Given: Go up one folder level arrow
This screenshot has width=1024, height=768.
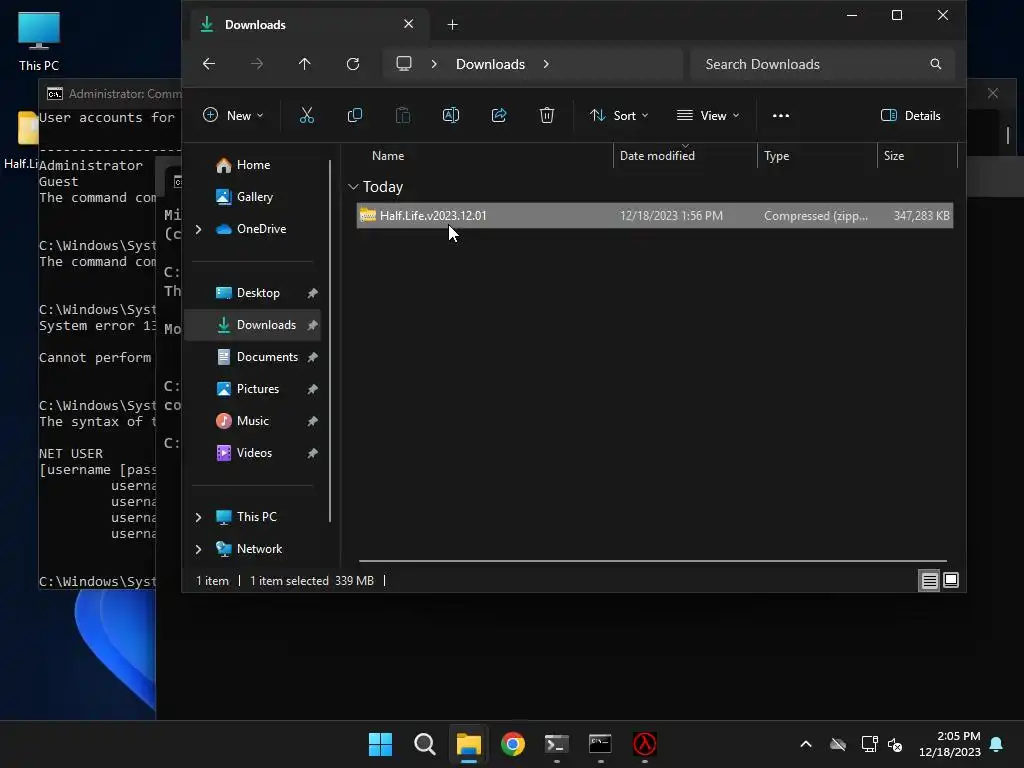Looking at the screenshot, I should coord(304,64).
